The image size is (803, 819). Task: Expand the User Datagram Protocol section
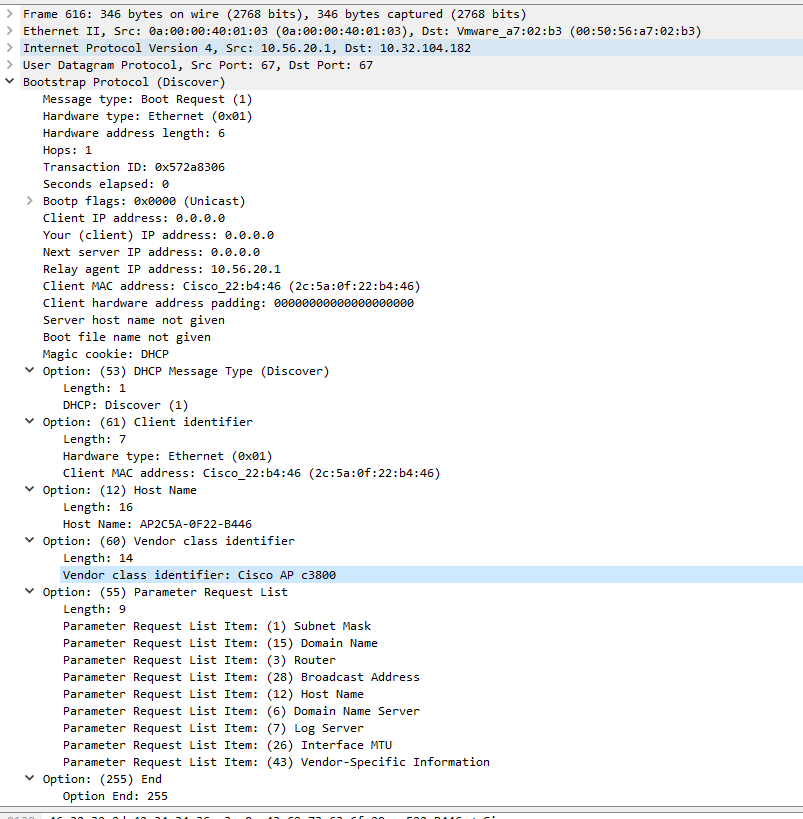click(9, 65)
